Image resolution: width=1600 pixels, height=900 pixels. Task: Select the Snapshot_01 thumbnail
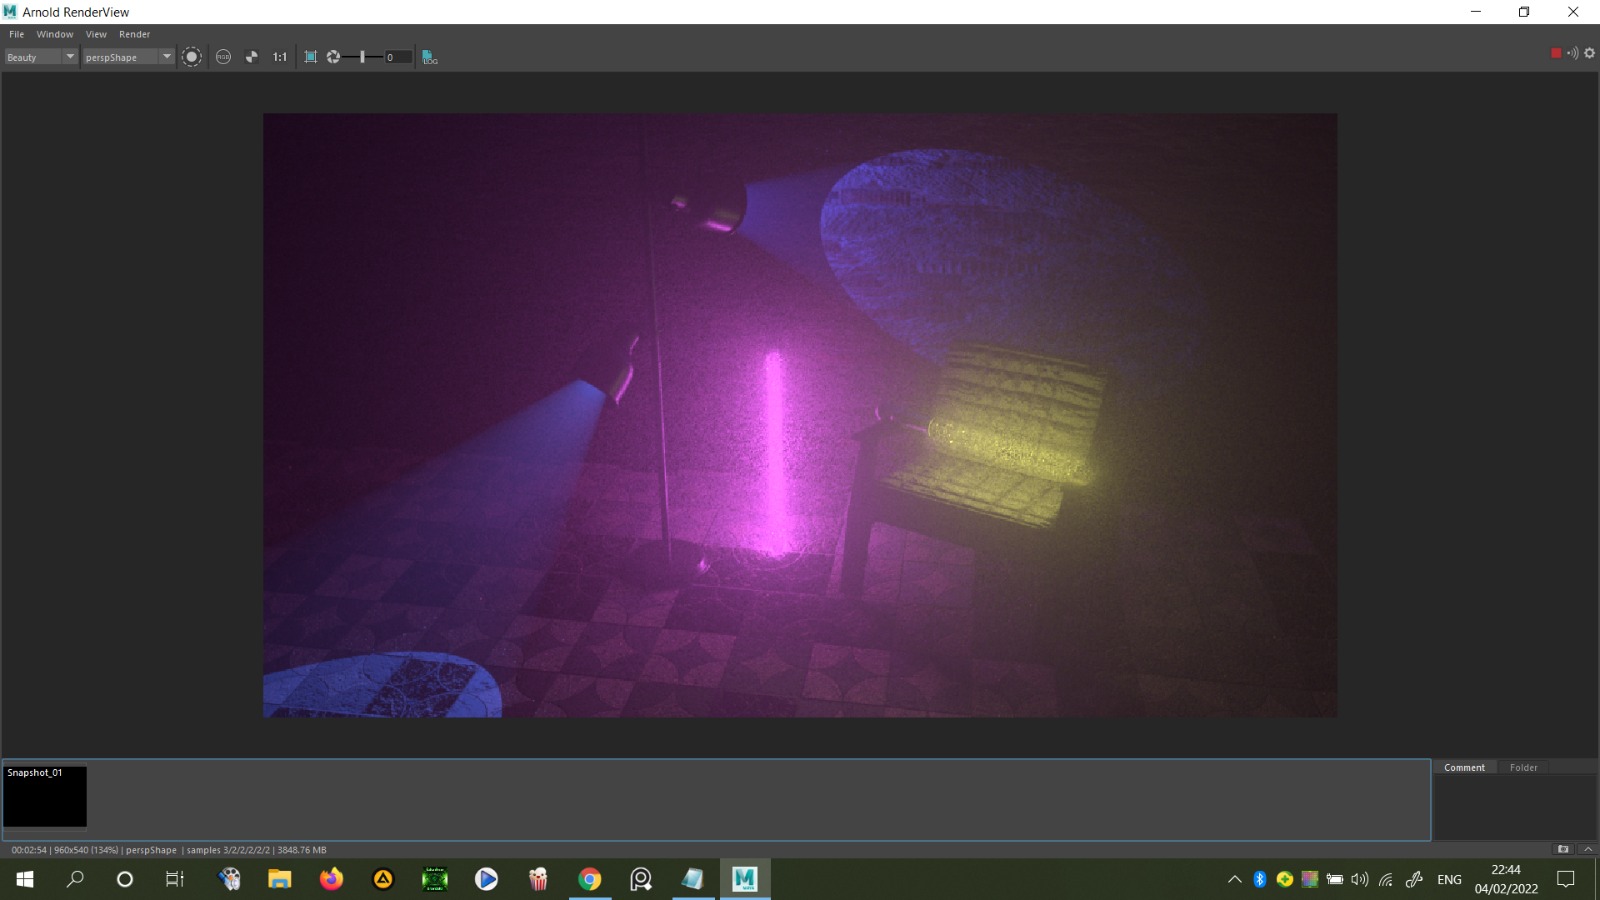click(46, 797)
